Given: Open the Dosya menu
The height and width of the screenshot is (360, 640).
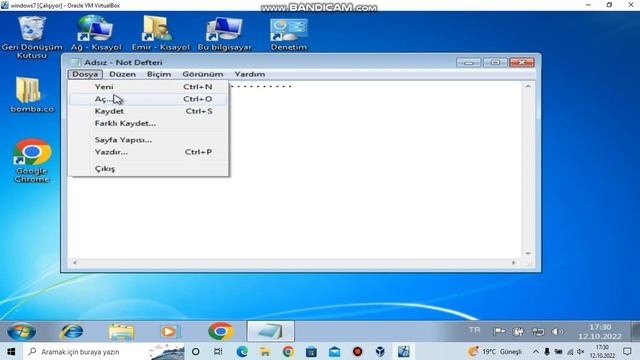Looking at the screenshot, I should (85, 74).
